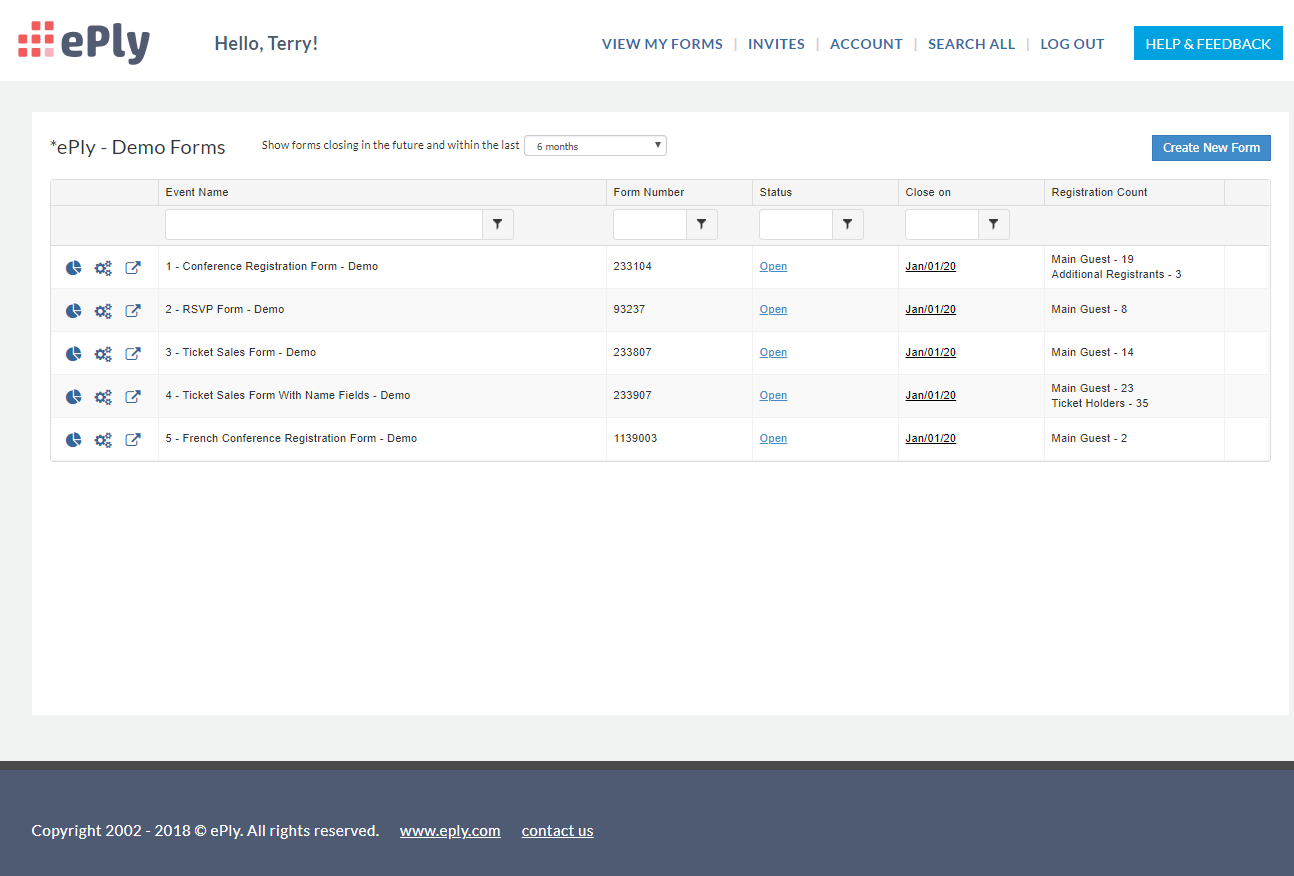Open external link icon for RSVP Form

tap(133, 311)
